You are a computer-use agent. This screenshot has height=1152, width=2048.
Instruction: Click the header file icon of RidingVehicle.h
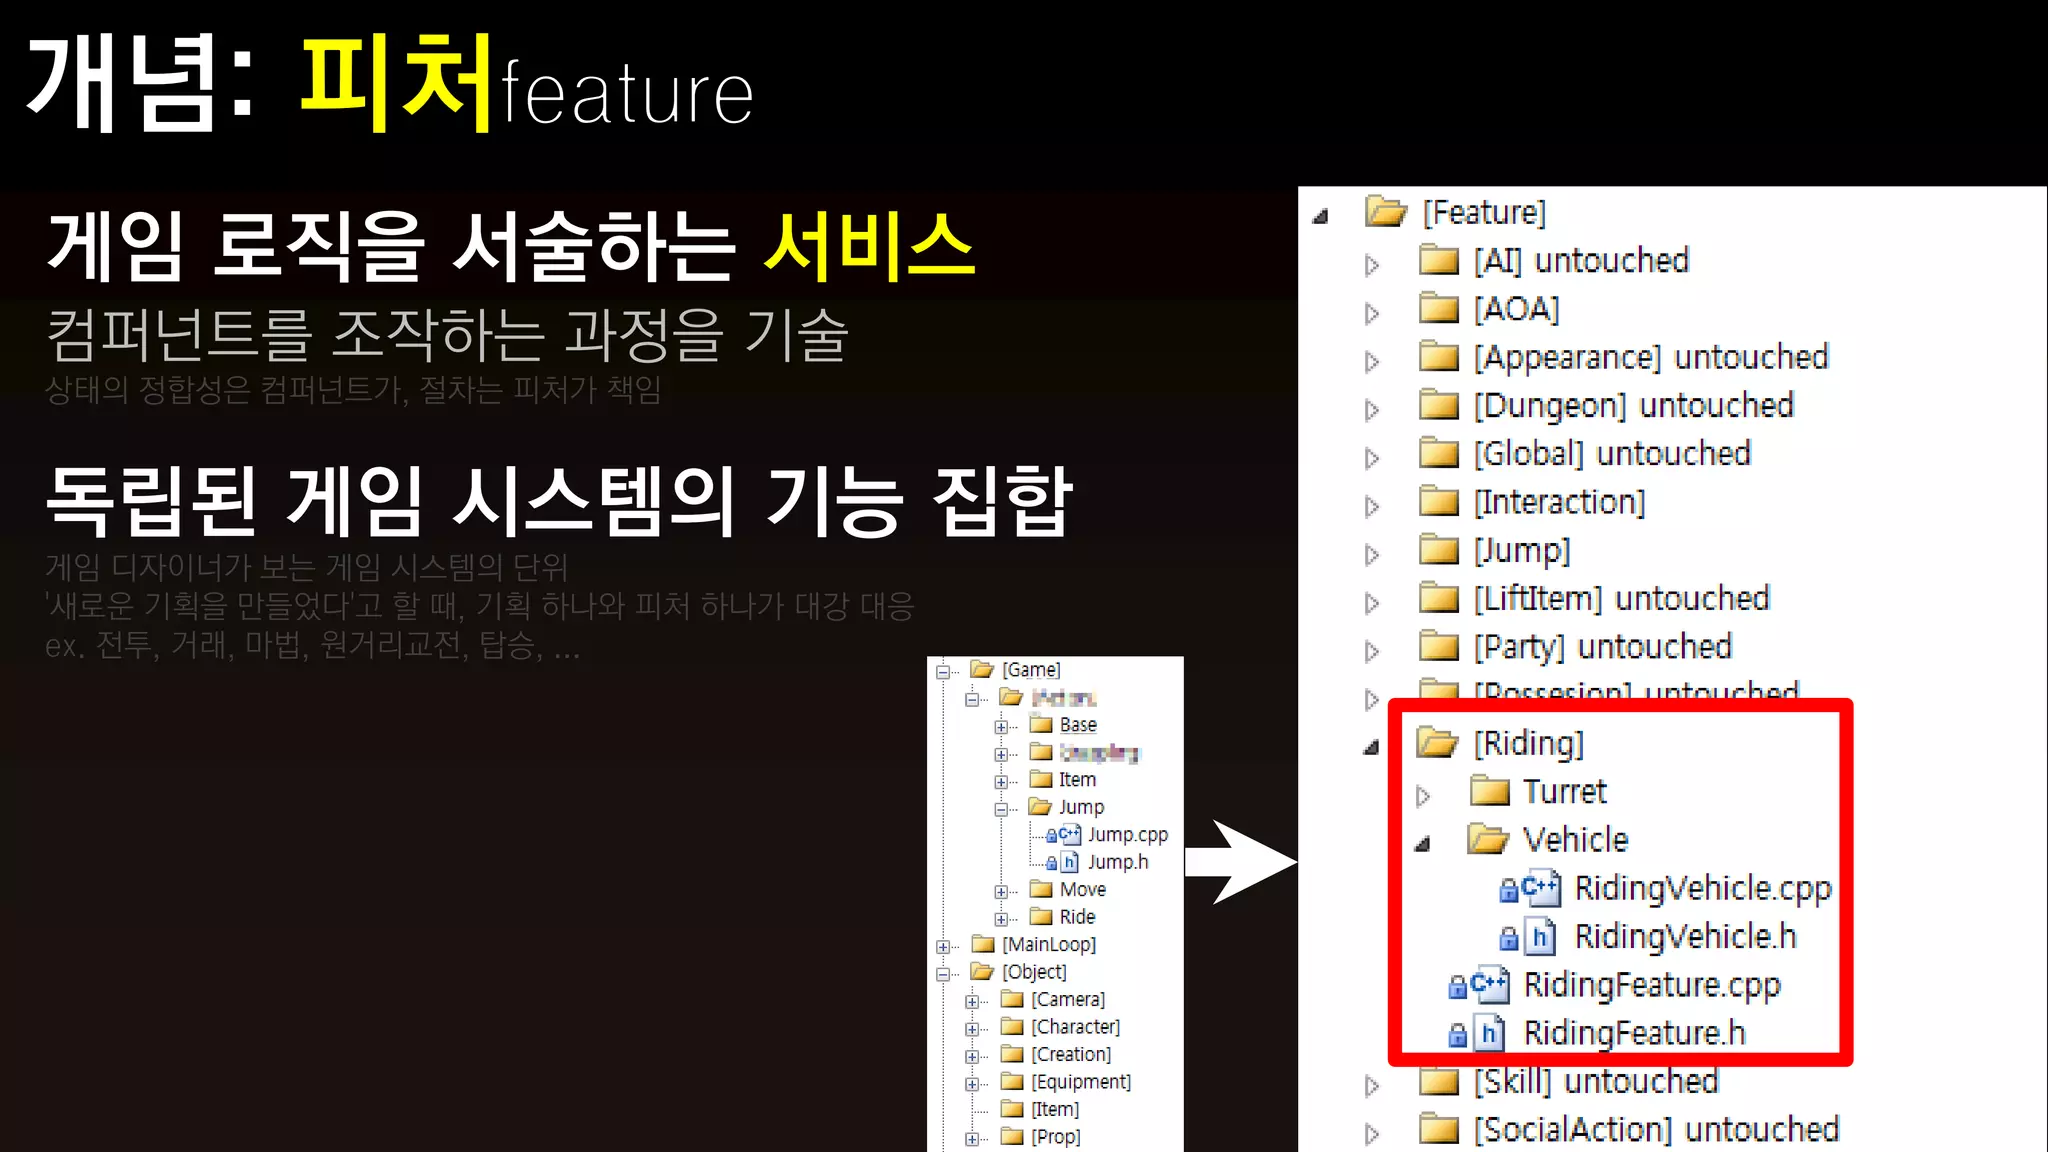[x=1541, y=936]
